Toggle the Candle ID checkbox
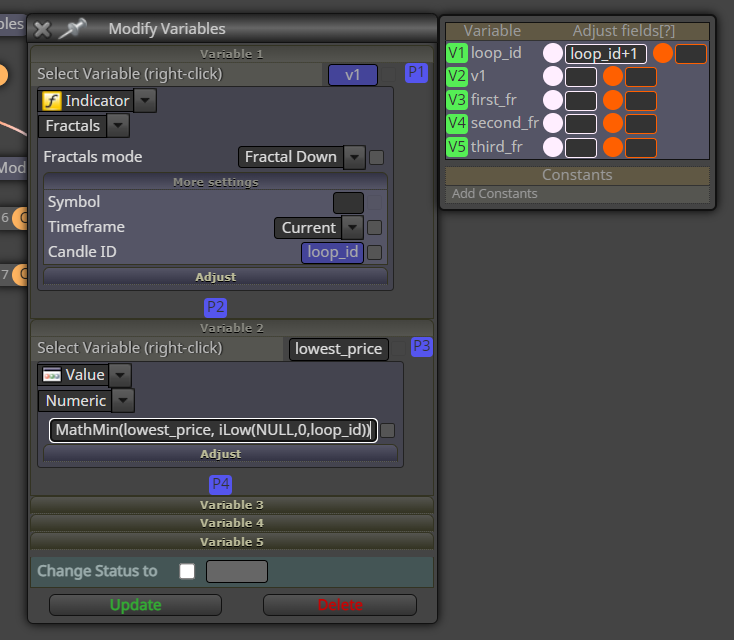 click(x=374, y=252)
